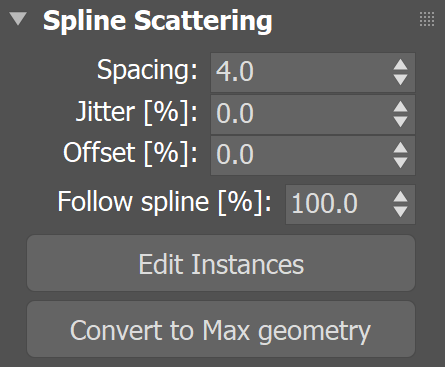Collapse the Spline Scattering rollout triangle
445x367 pixels.
click(18, 19)
